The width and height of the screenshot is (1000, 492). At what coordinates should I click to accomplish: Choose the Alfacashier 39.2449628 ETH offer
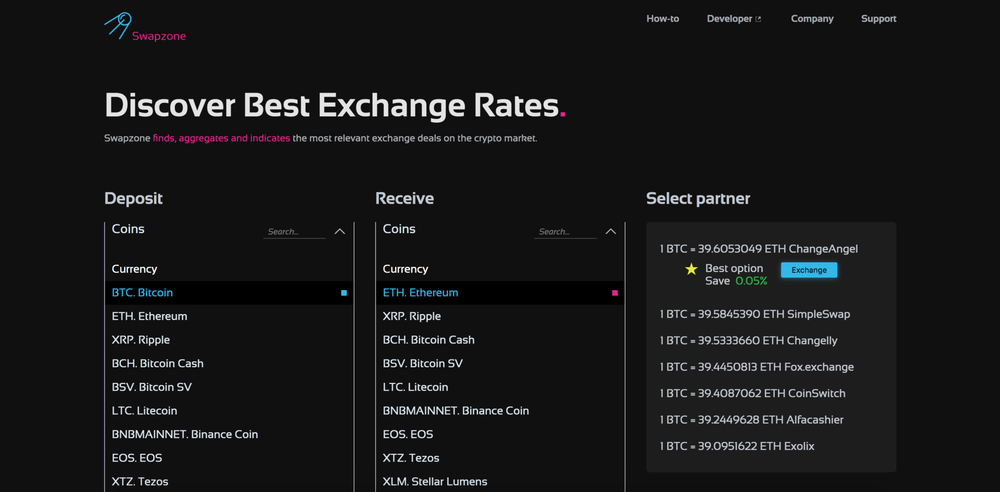752,420
